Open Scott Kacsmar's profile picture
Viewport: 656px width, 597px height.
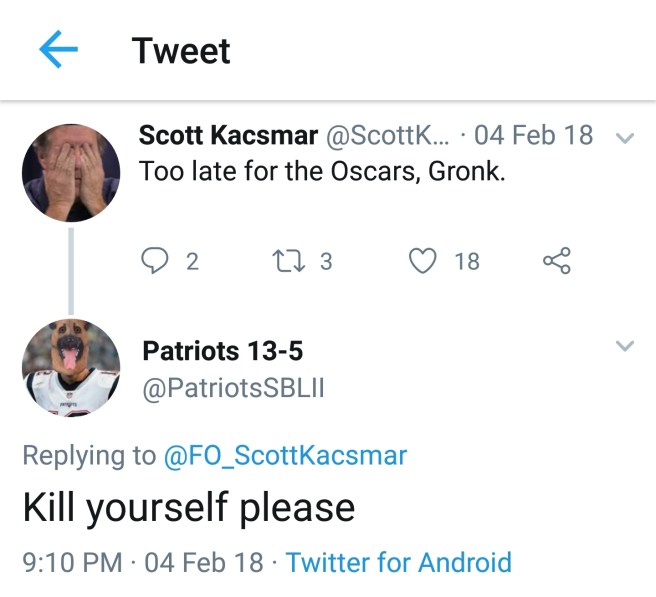click(71, 172)
